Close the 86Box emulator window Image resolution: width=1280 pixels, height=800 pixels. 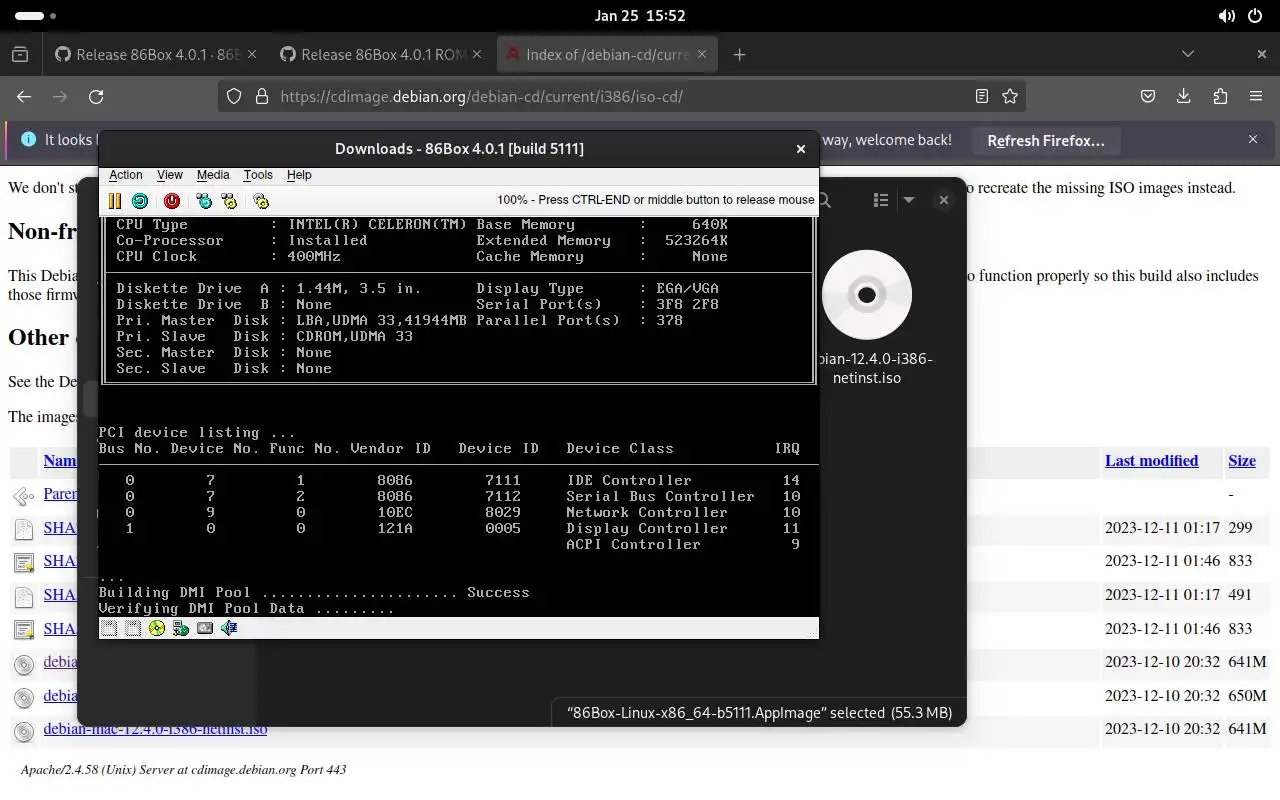pyautogui.click(x=800, y=149)
